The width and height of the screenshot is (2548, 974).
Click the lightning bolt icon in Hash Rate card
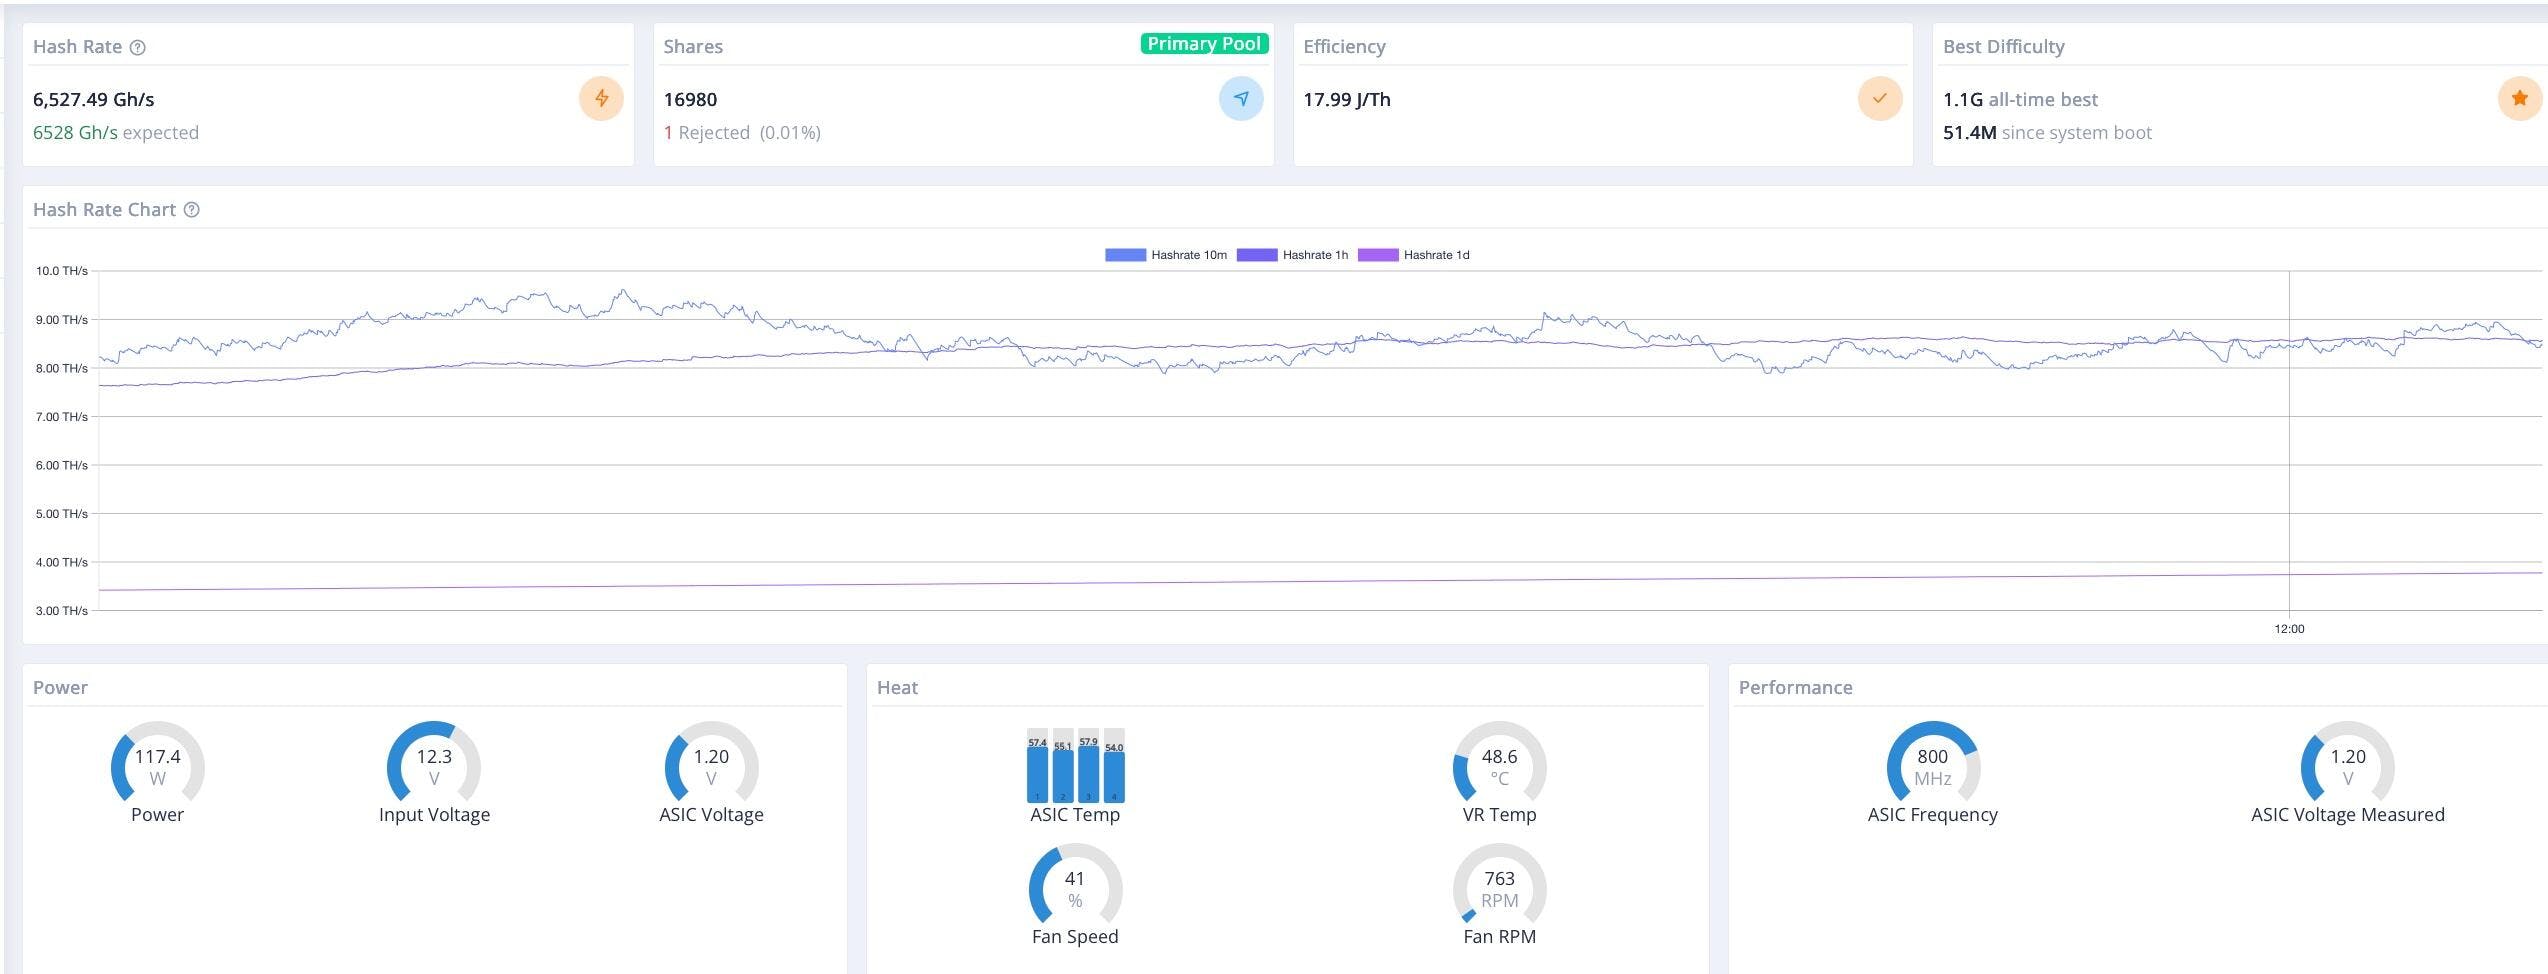(x=601, y=99)
